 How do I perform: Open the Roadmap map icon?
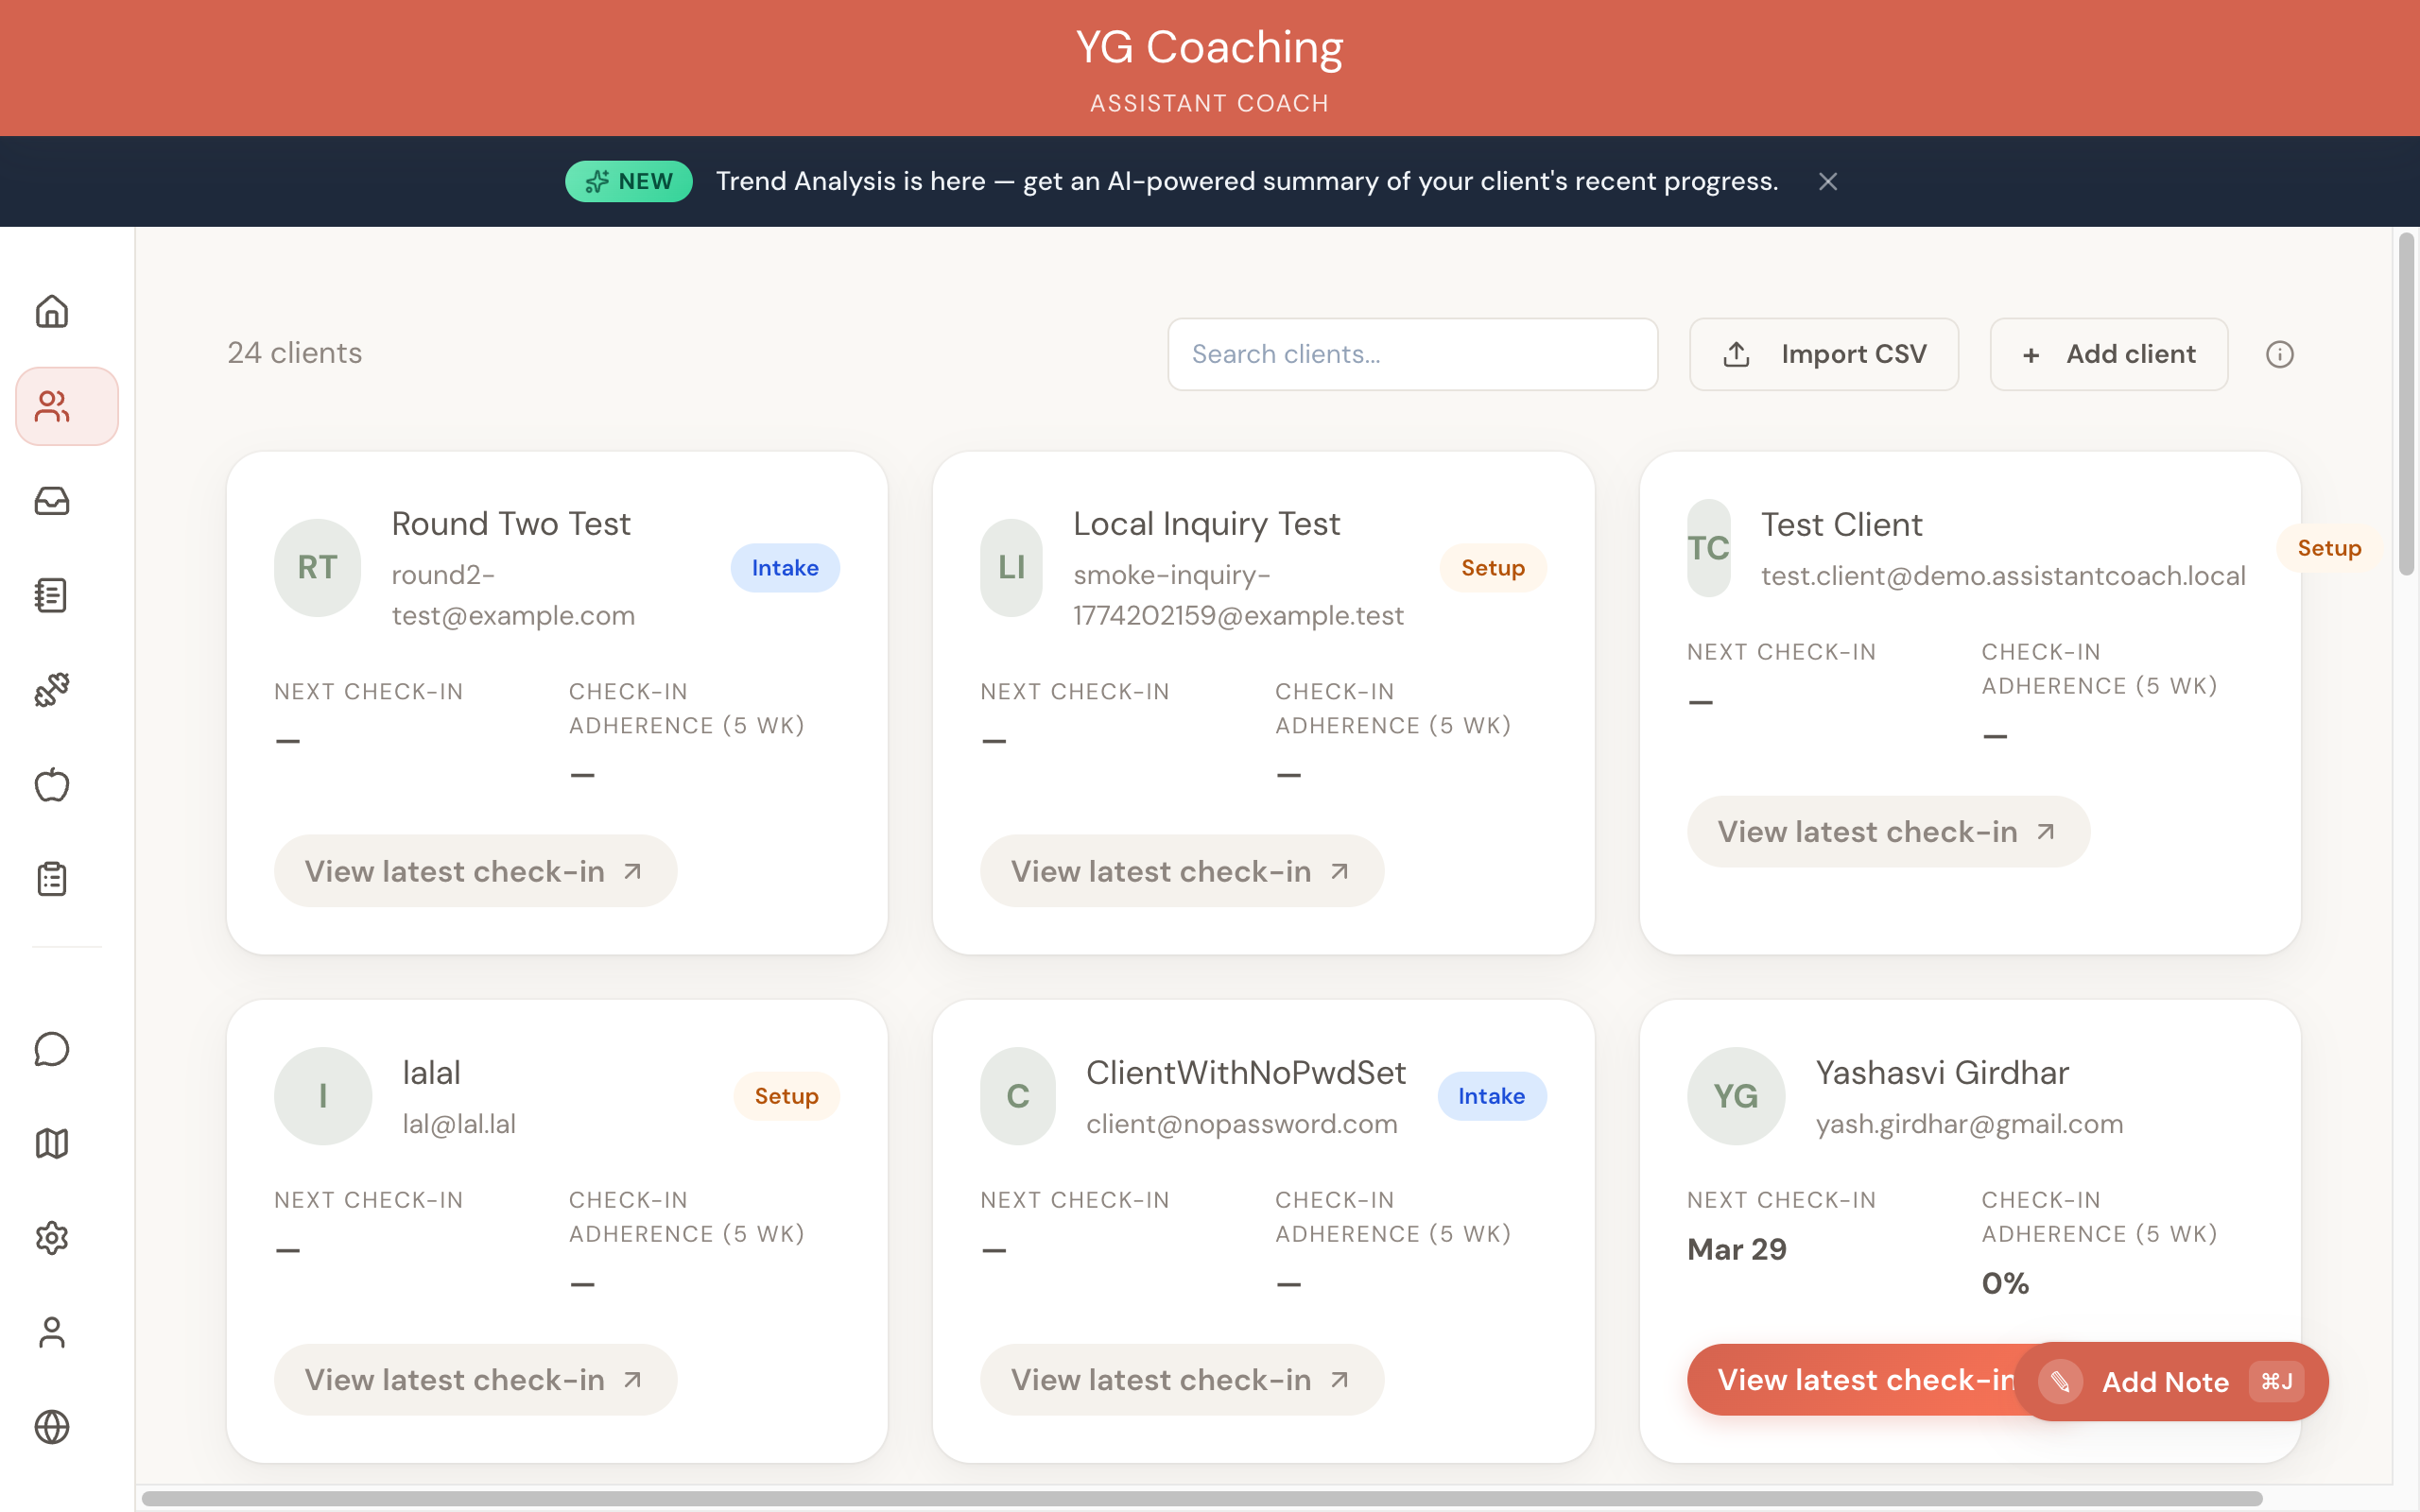point(51,1143)
